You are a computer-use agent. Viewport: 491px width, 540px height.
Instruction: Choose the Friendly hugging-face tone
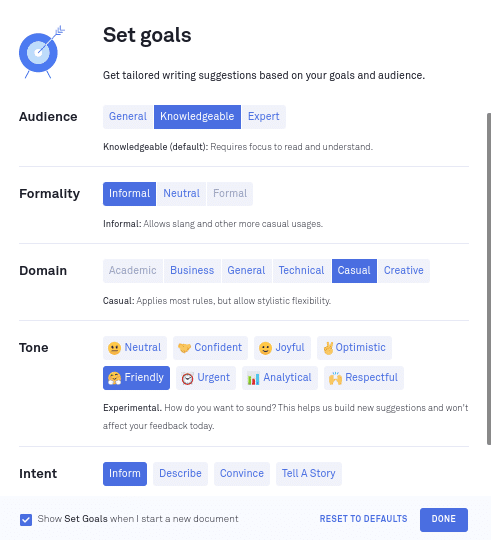(x=136, y=378)
